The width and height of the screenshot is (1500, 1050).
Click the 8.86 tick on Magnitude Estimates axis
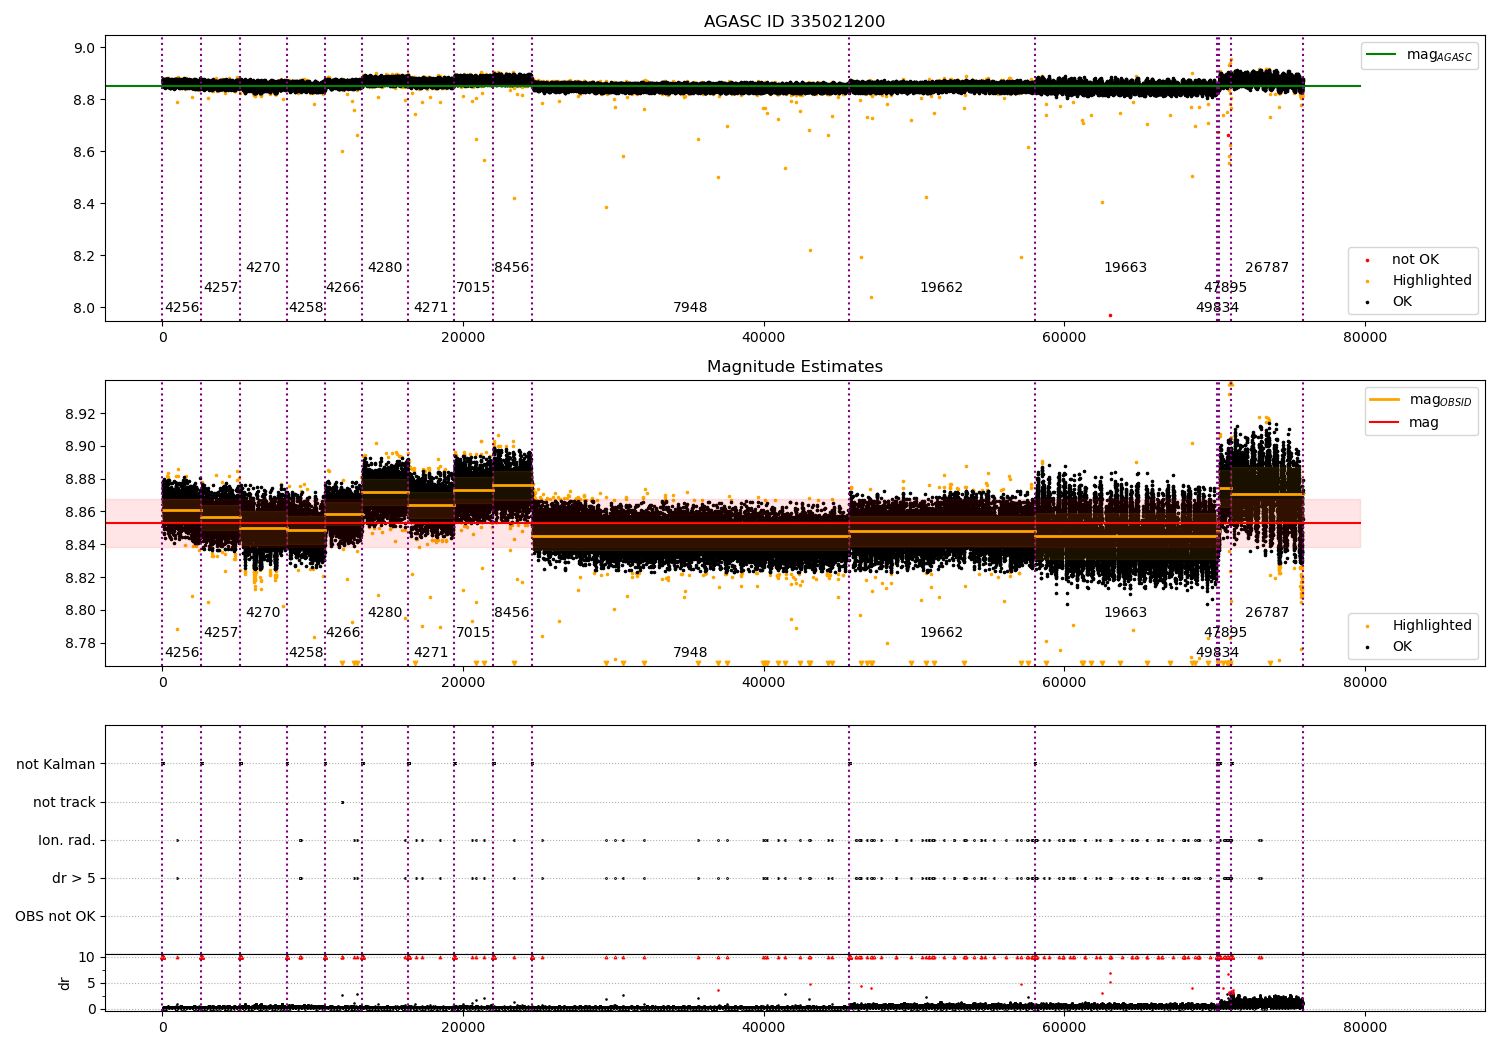pyautogui.click(x=81, y=512)
